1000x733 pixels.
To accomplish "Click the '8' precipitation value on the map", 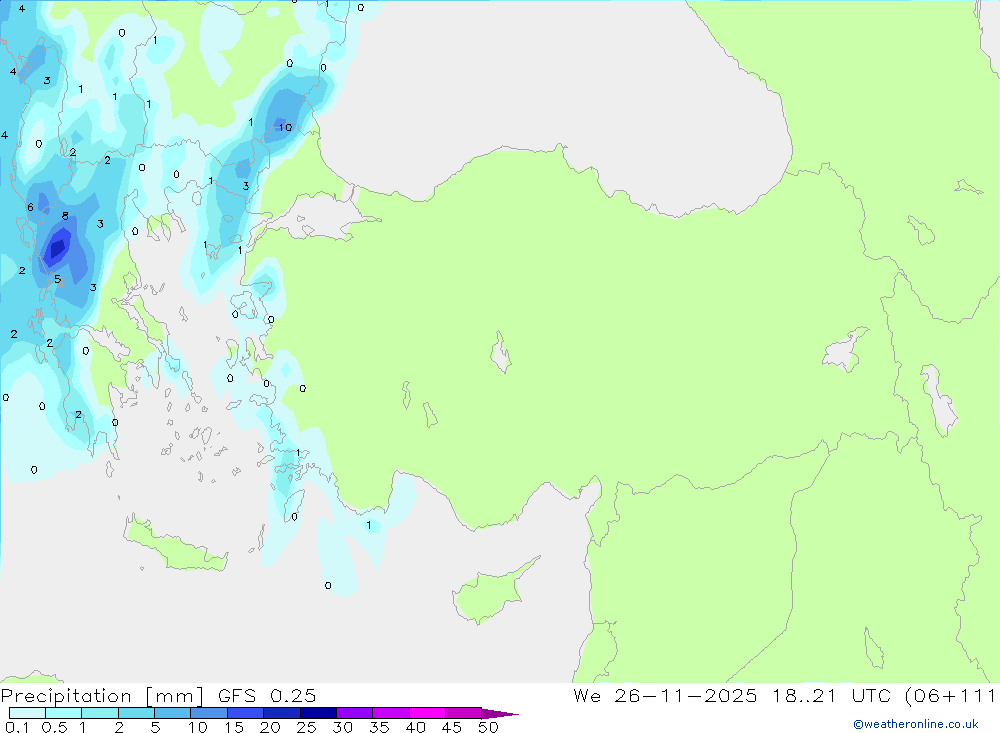I will pos(65,216).
